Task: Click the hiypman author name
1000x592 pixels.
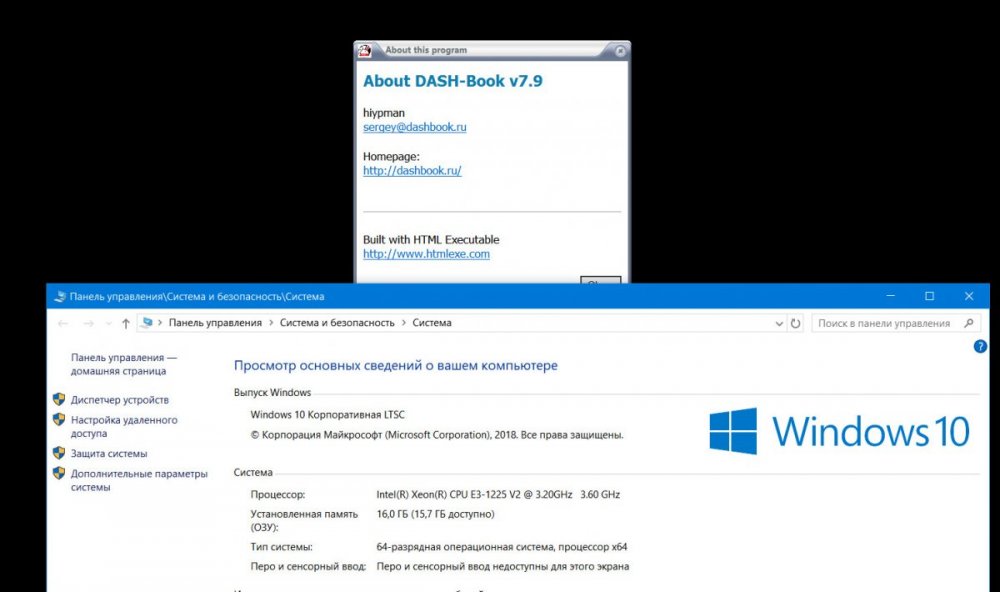Action: point(383,113)
